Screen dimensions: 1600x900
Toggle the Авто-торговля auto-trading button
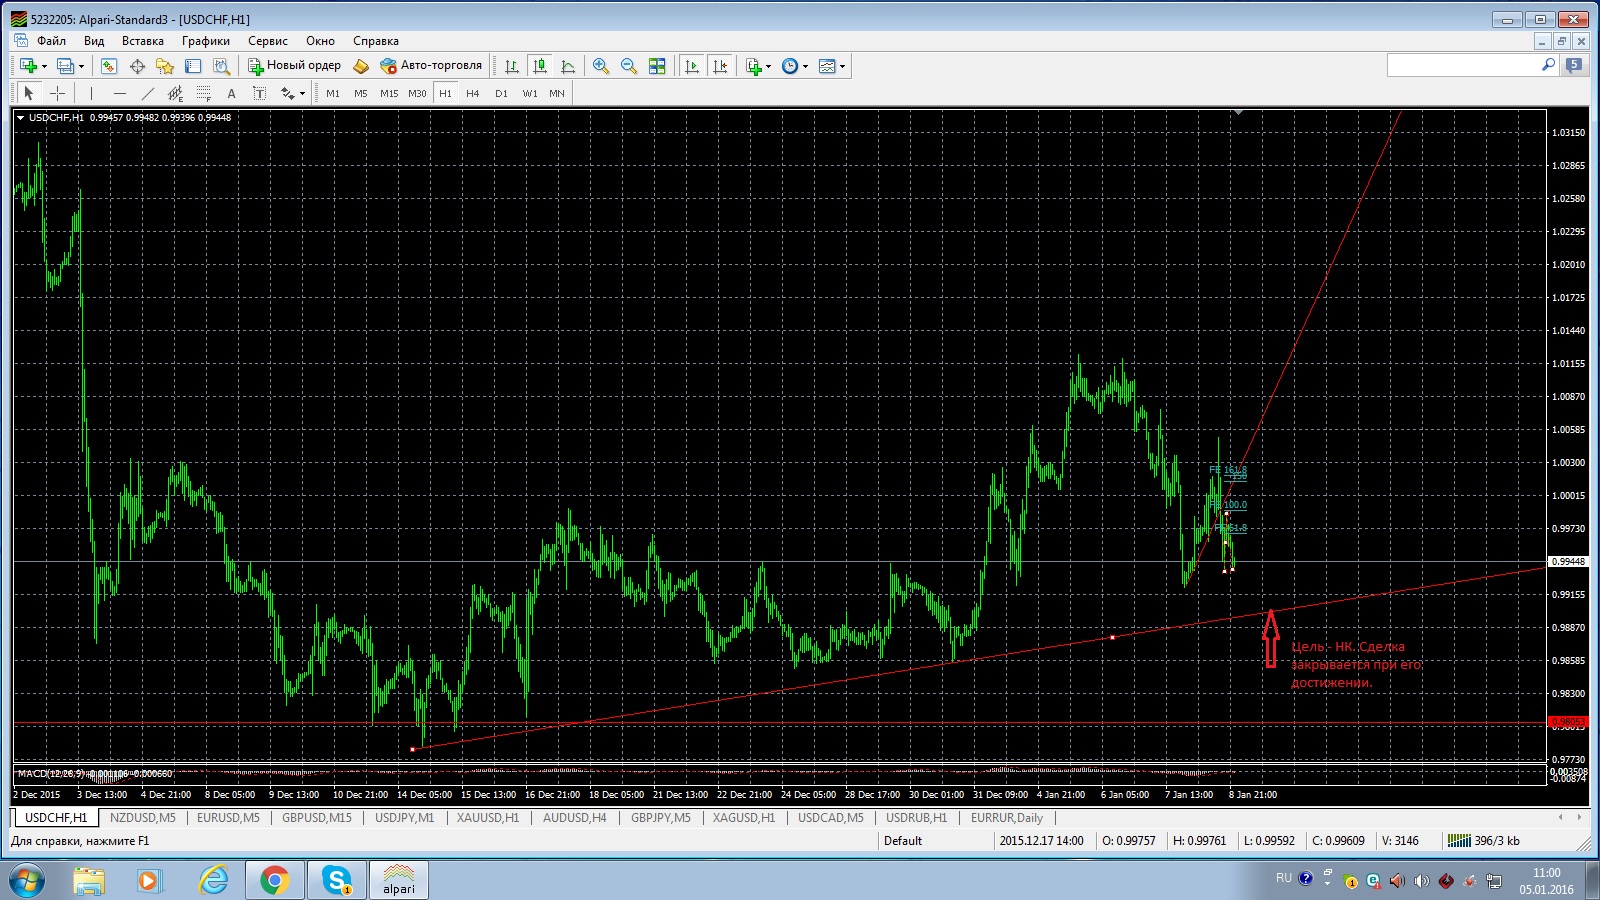(x=431, y=66)
